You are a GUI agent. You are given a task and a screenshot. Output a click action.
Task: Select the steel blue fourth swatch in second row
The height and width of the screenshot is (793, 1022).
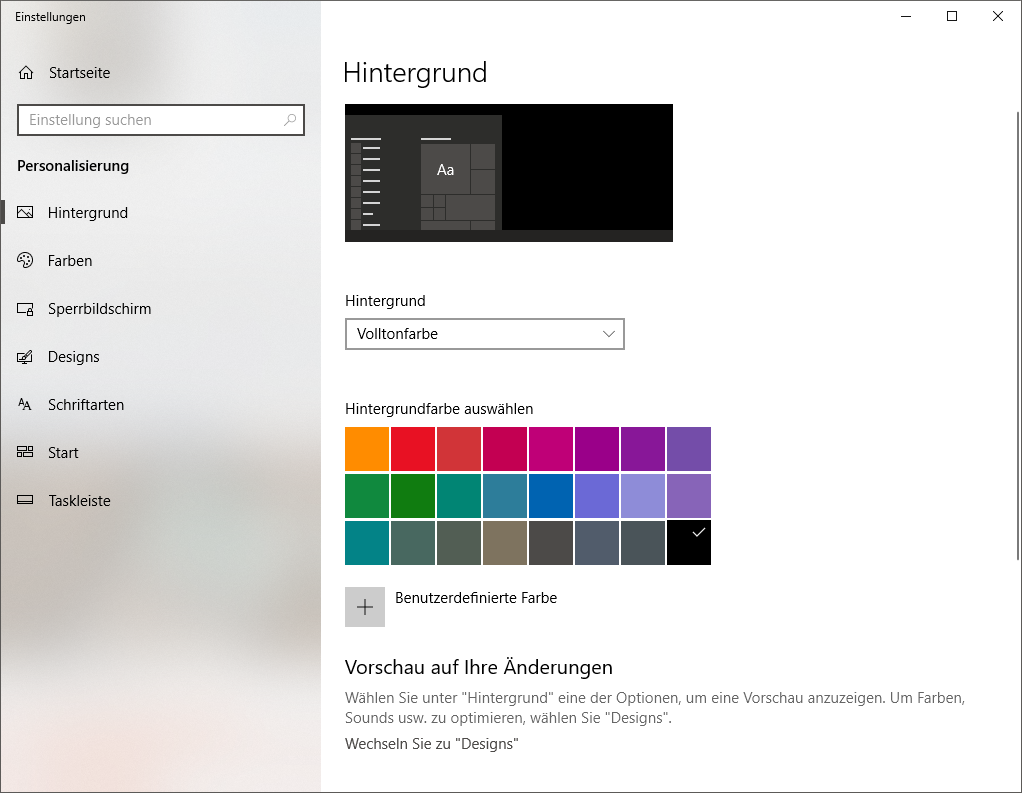tap(505, 496)
